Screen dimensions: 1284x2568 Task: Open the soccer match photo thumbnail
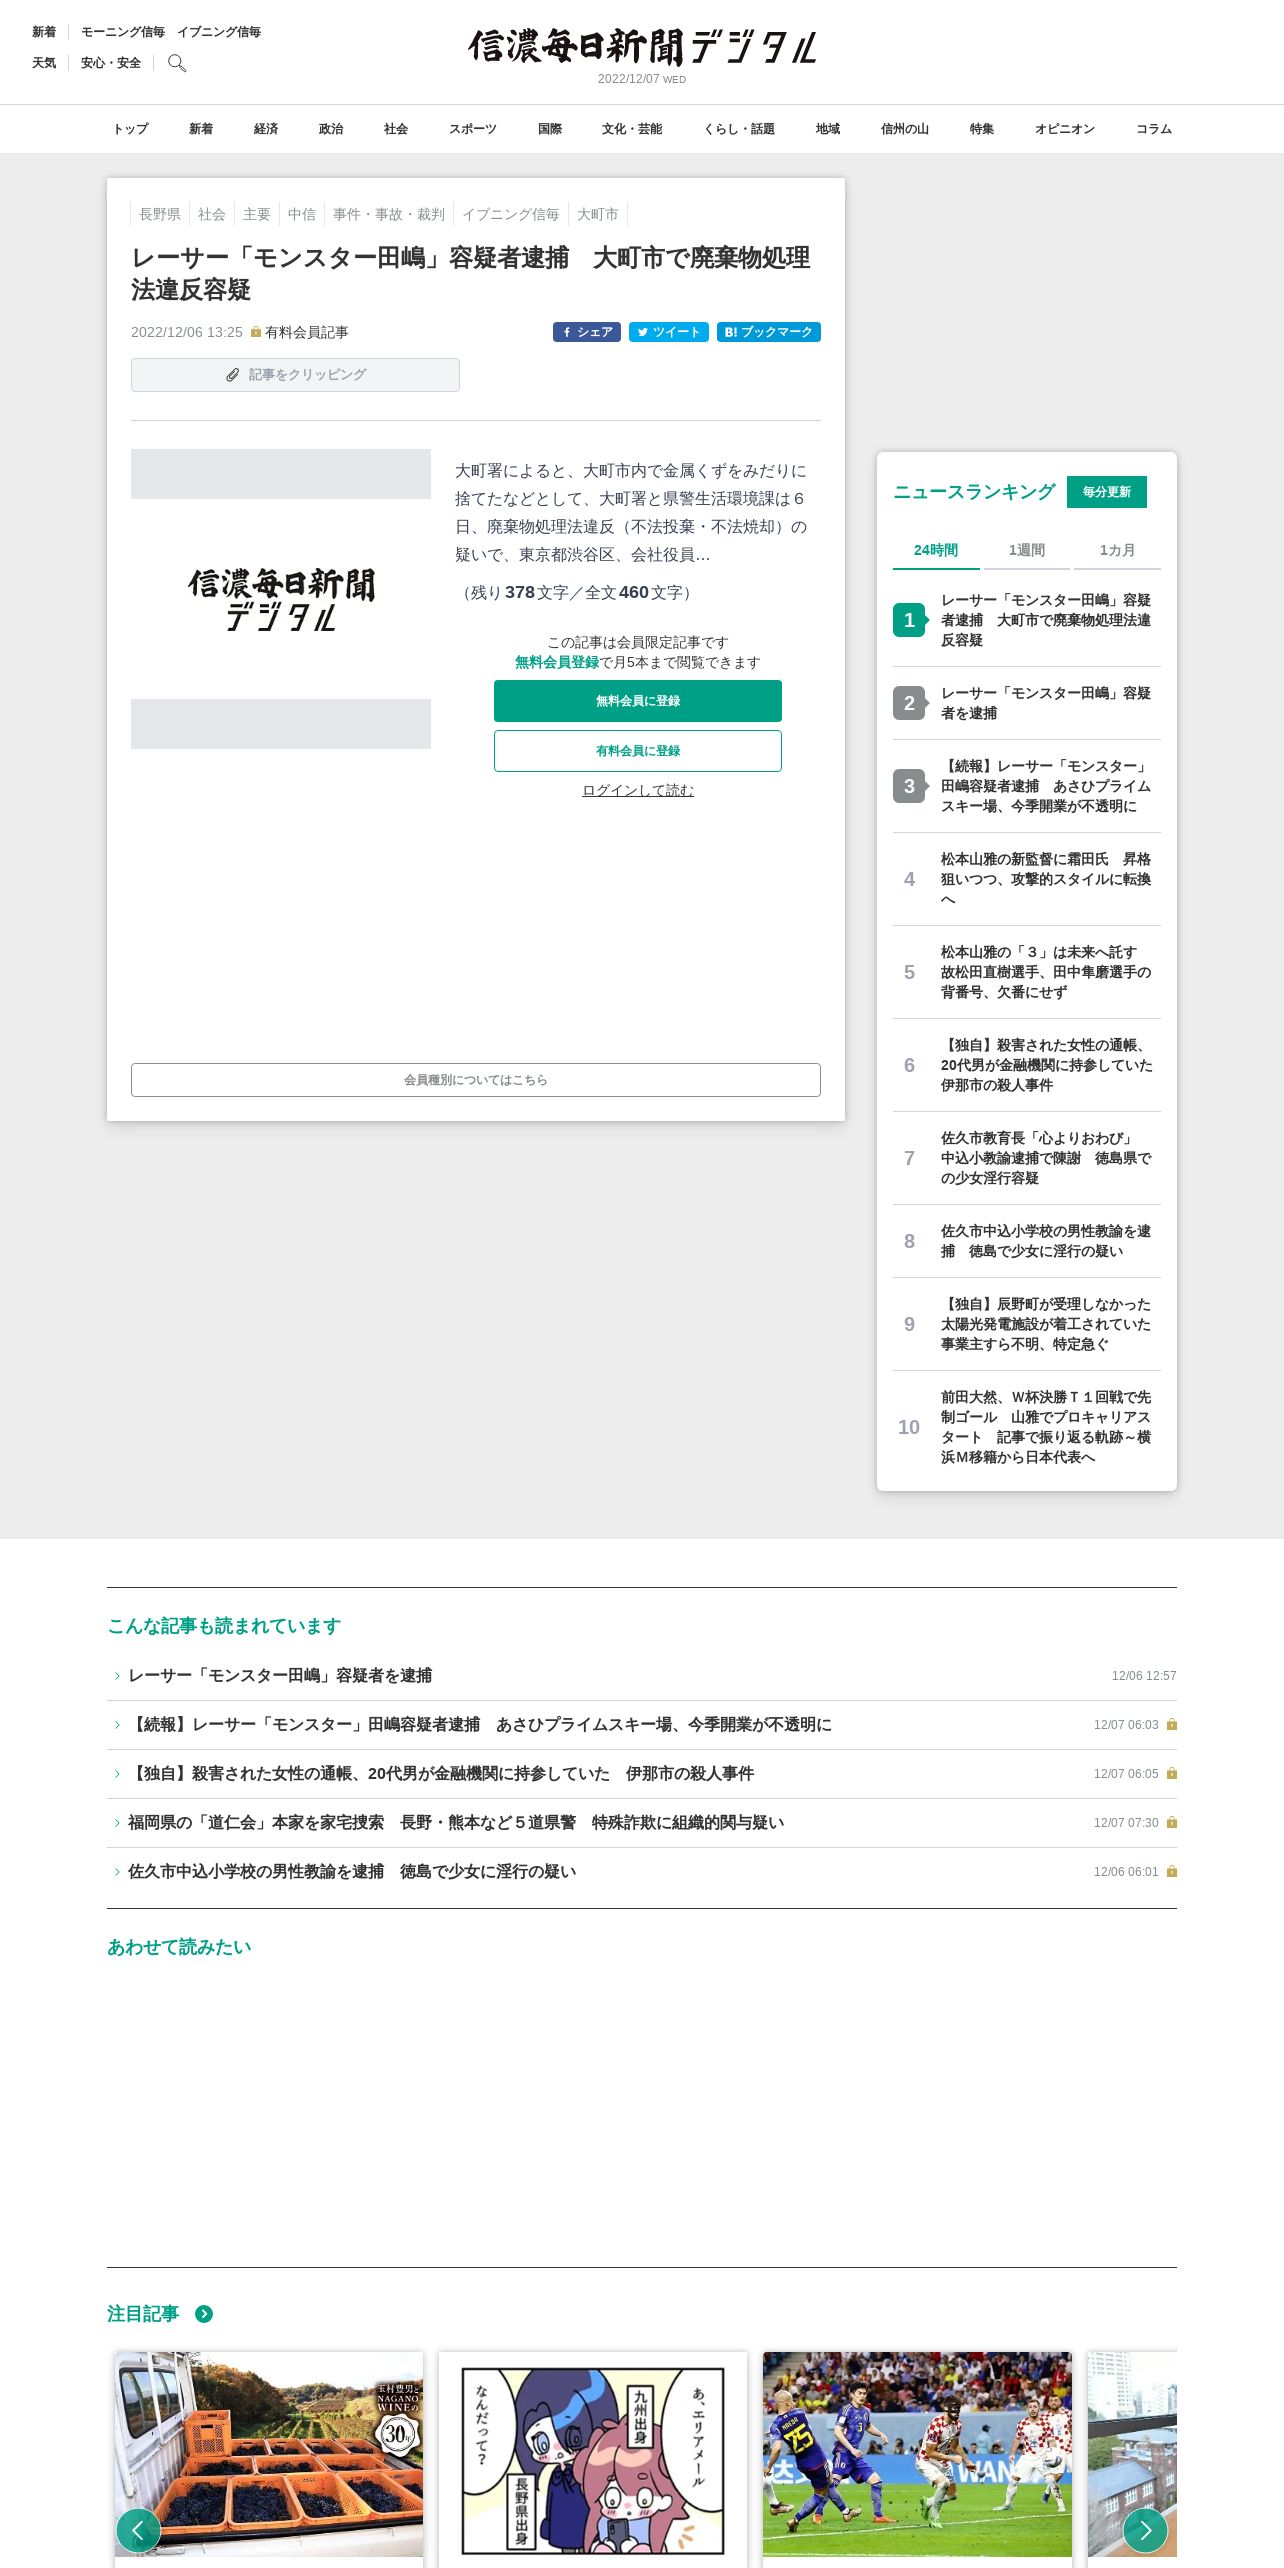point(917,2454)
